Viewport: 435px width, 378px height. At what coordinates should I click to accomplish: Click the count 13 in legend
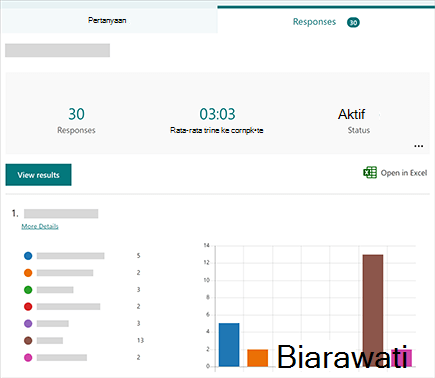(140, 340)
